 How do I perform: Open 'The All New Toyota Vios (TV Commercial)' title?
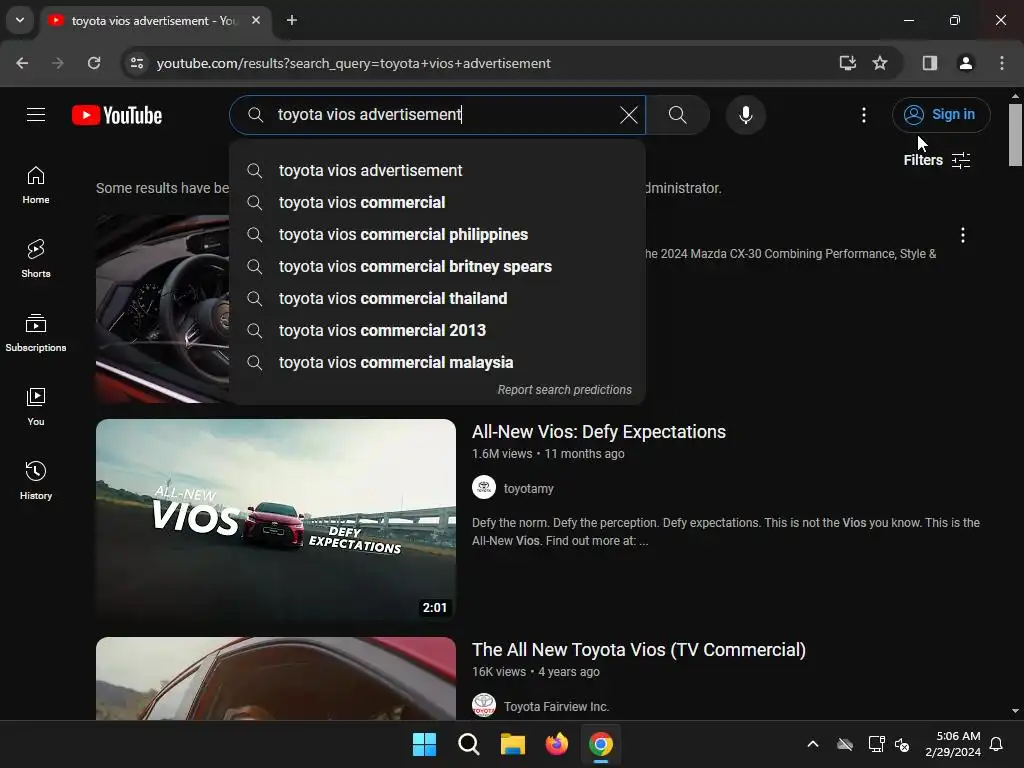[639, 650]
